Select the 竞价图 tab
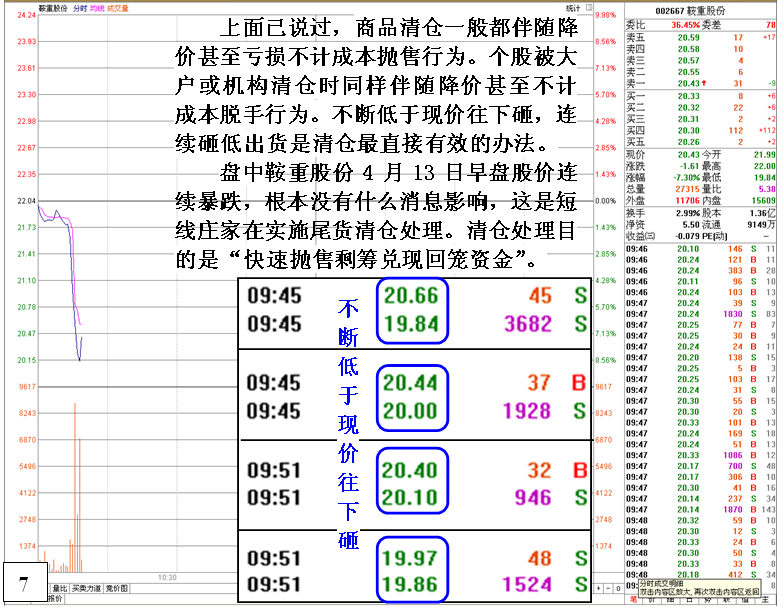Screen dimensions: 784x613 pos(117,589)
